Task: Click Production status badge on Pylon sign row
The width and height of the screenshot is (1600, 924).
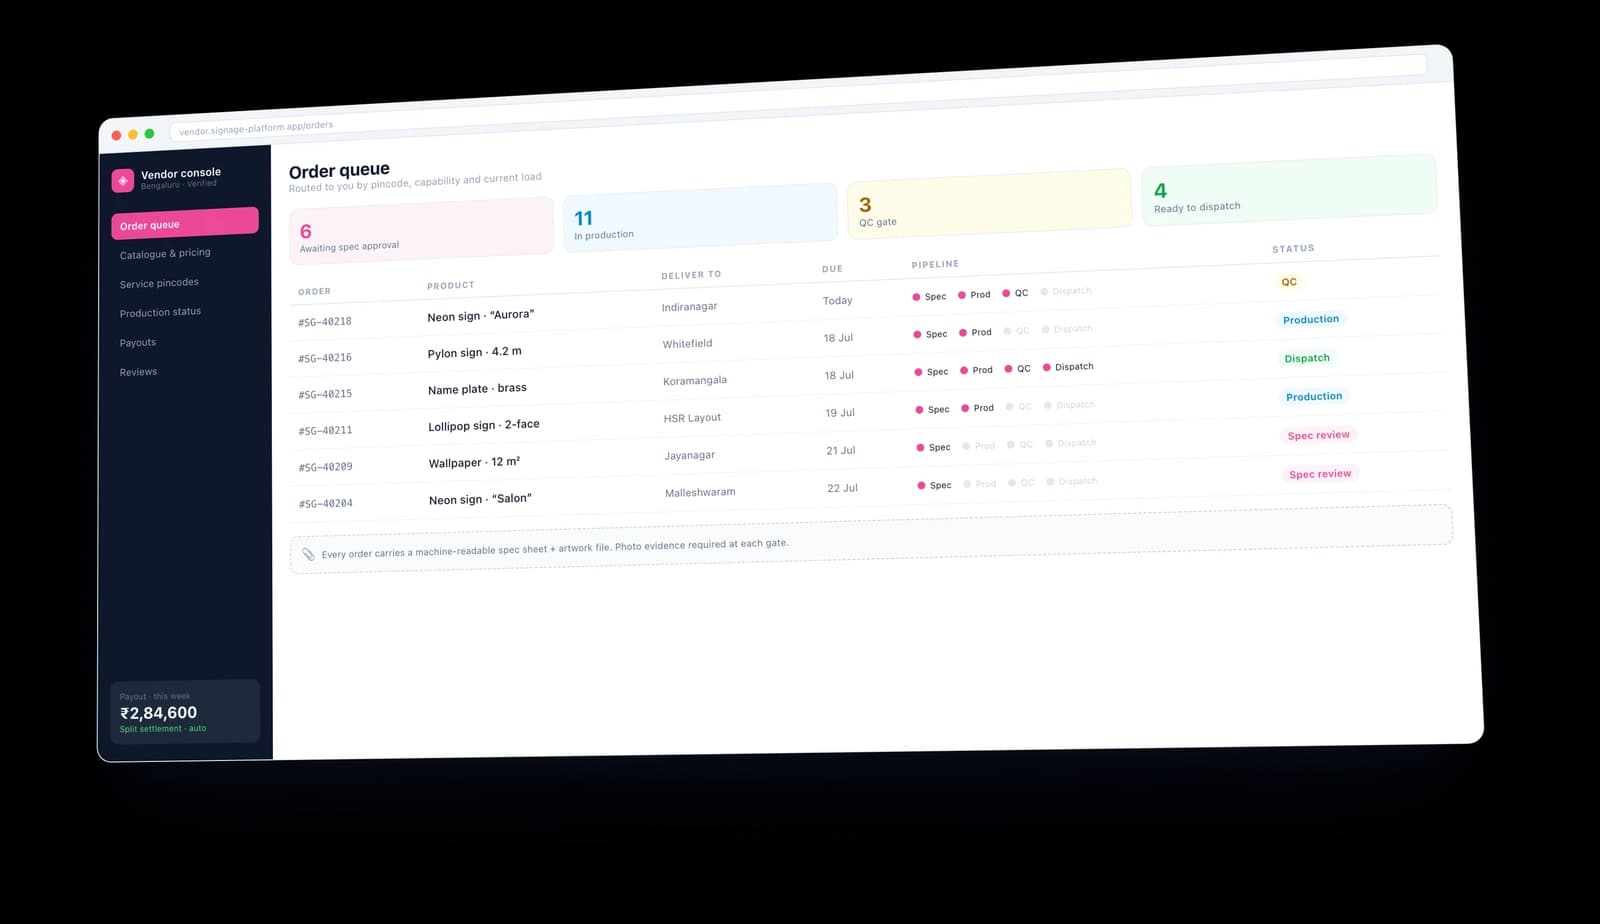Action: coord(1311,319)
